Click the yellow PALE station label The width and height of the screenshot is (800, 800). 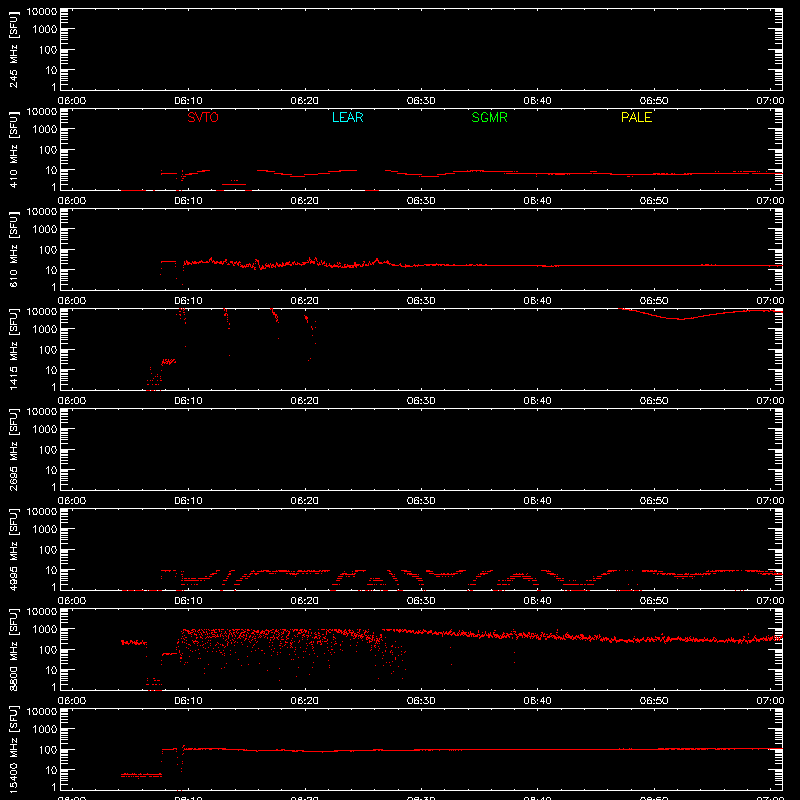coord(636,117)
